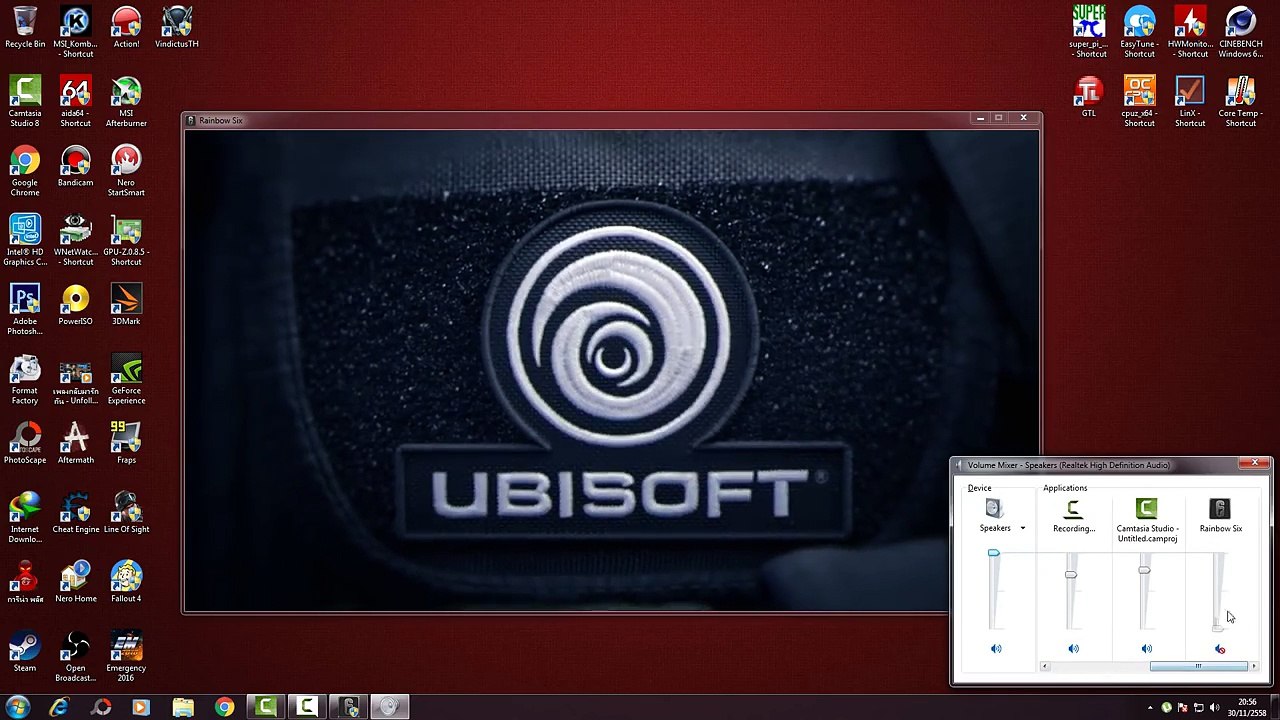
Task: Select the CINEBENCH desktop icon
Action: coord(1240,31)
